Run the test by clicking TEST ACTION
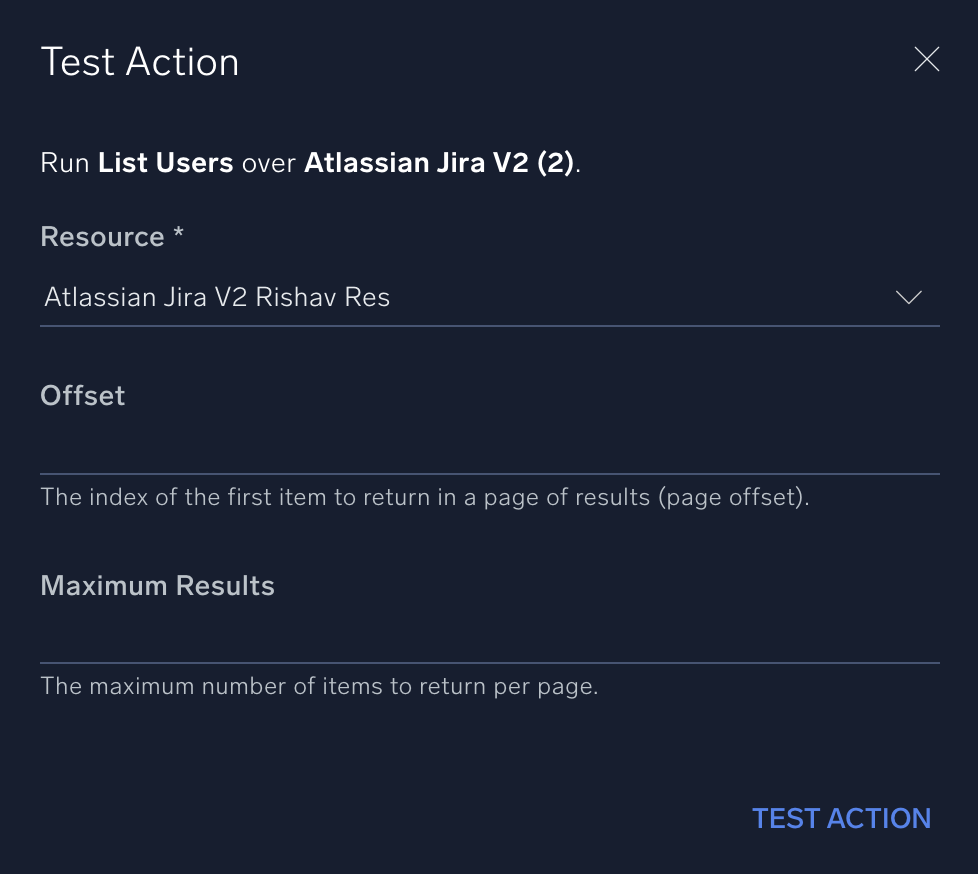Image resolution: width=978 pixels, height=874 pixels. tap(841, 818)
